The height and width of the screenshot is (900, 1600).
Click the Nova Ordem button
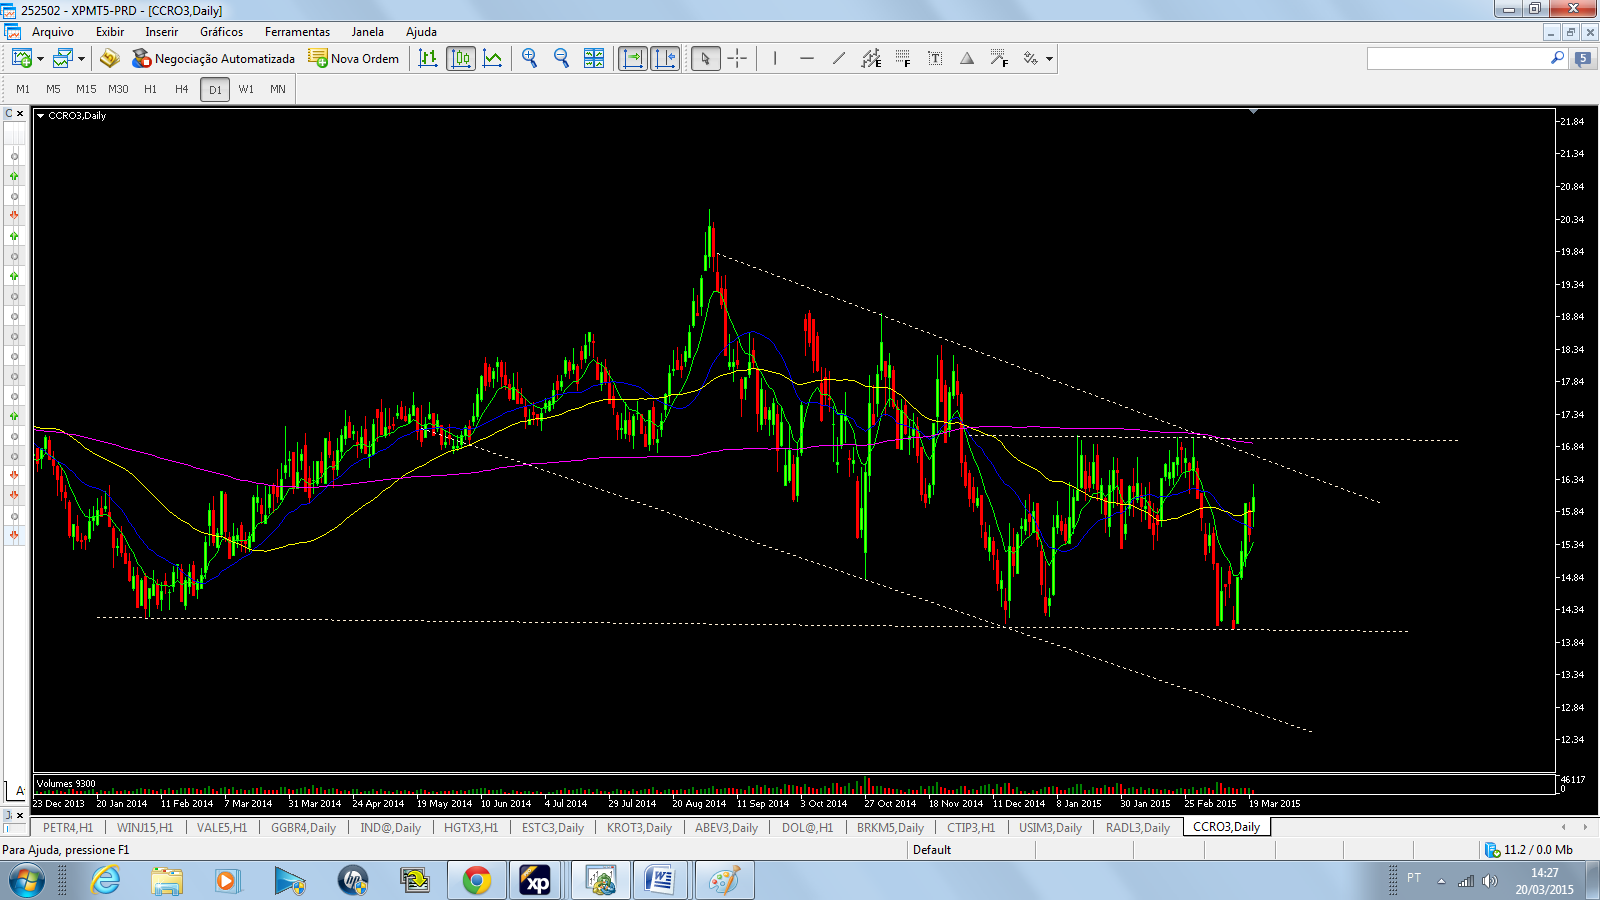(354, 59)
